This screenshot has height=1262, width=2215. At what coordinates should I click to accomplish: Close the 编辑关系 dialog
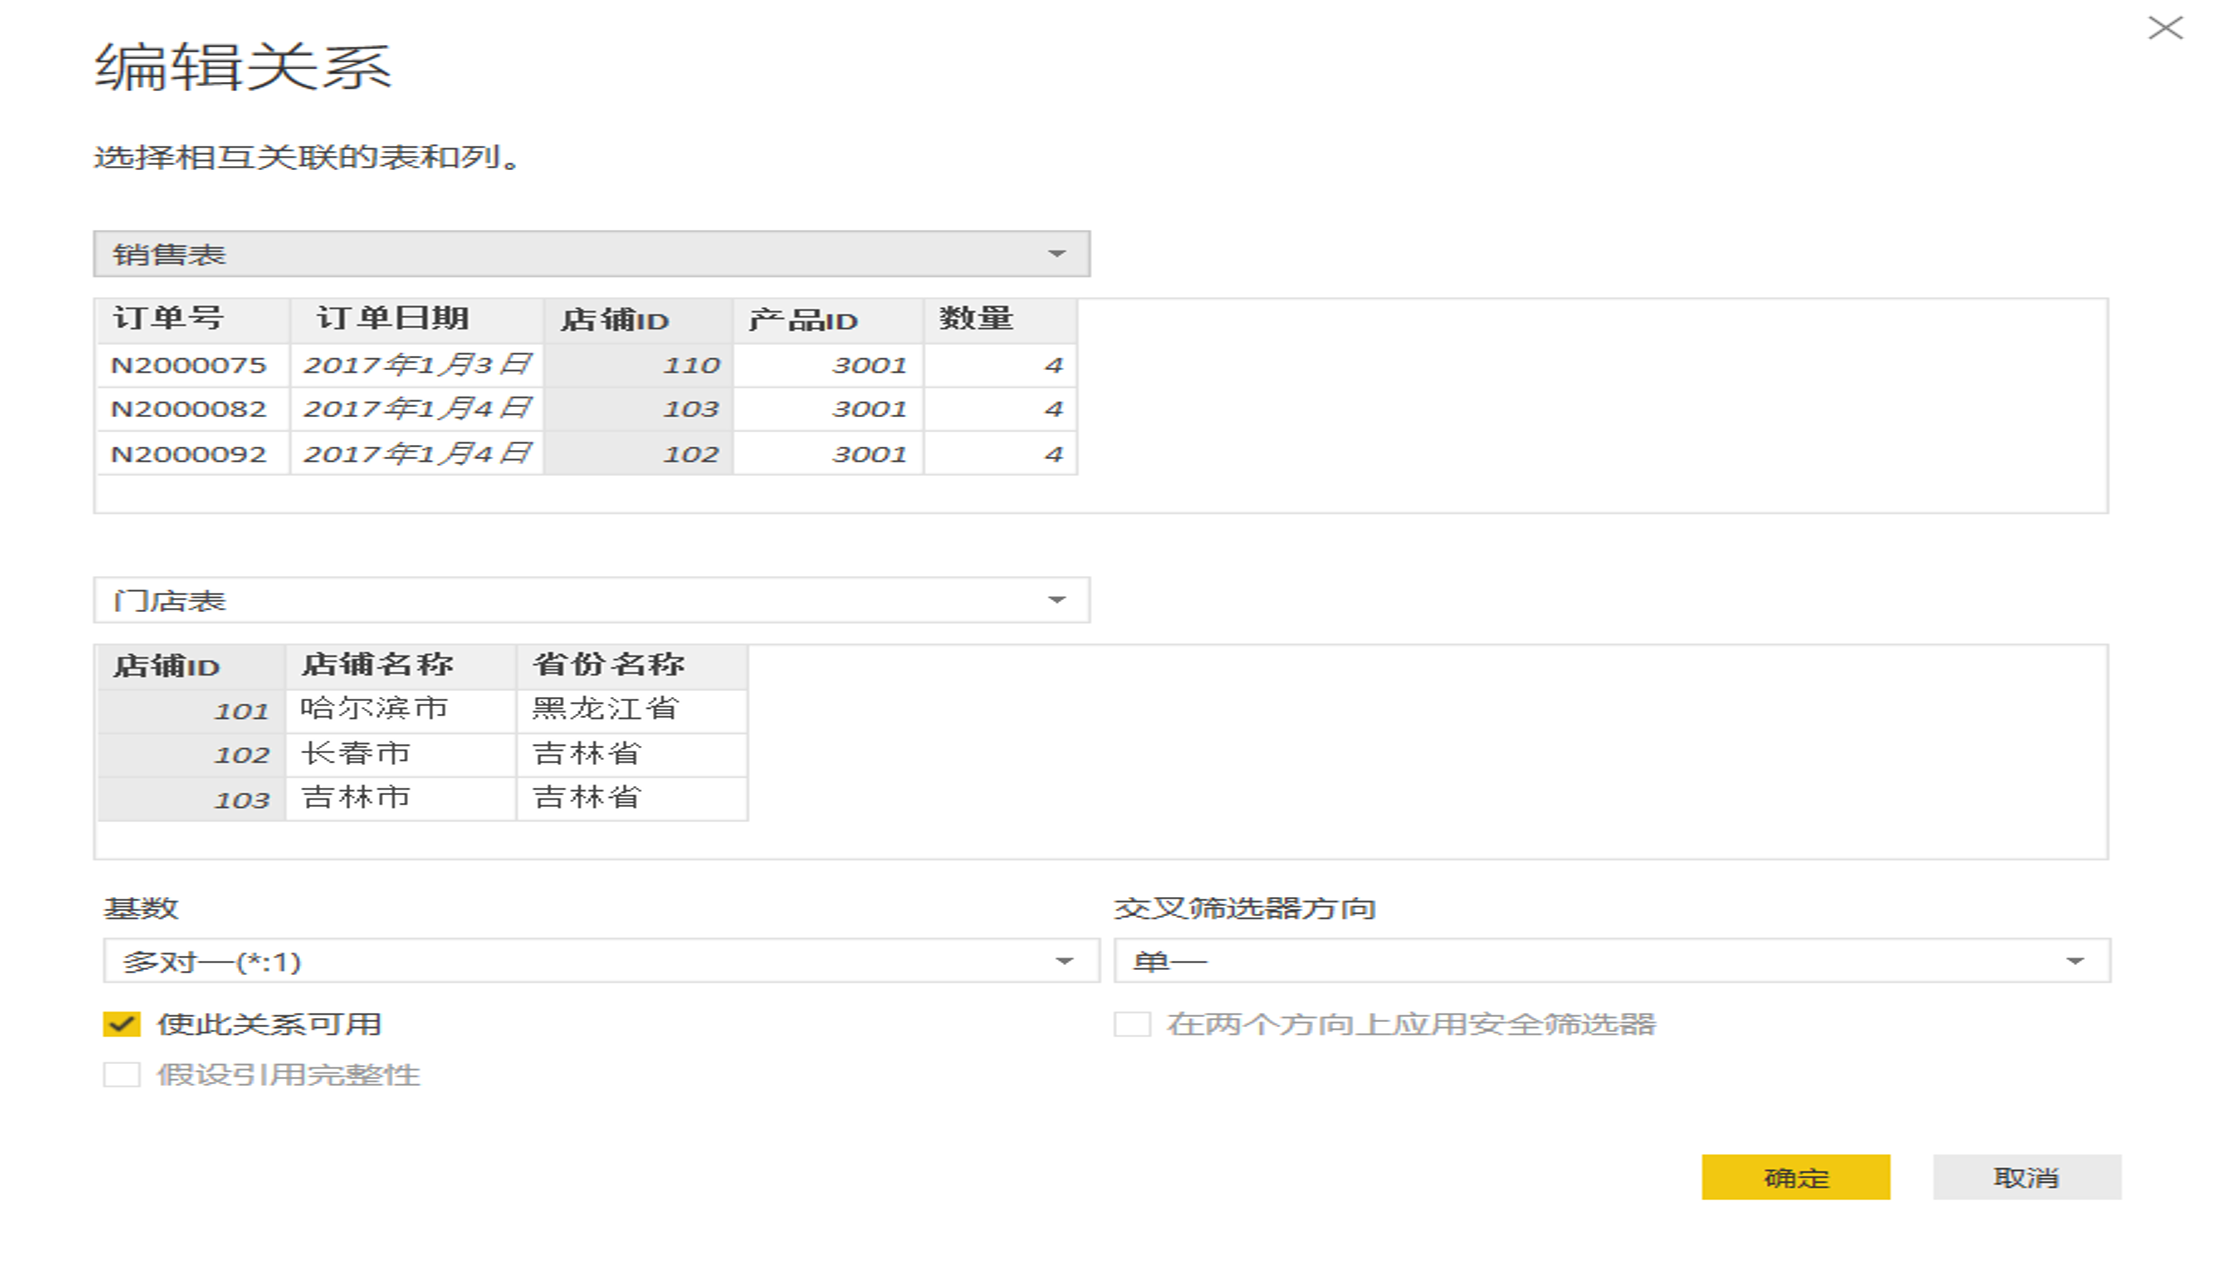(2166, 28)
